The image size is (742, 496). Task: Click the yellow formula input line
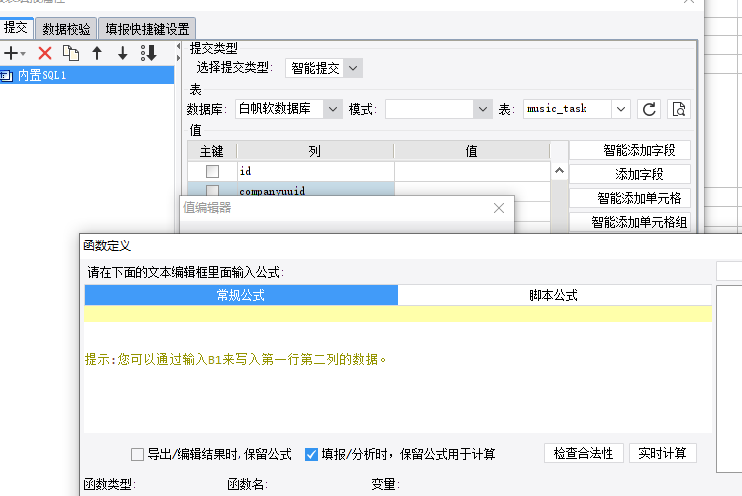(398, 314)
